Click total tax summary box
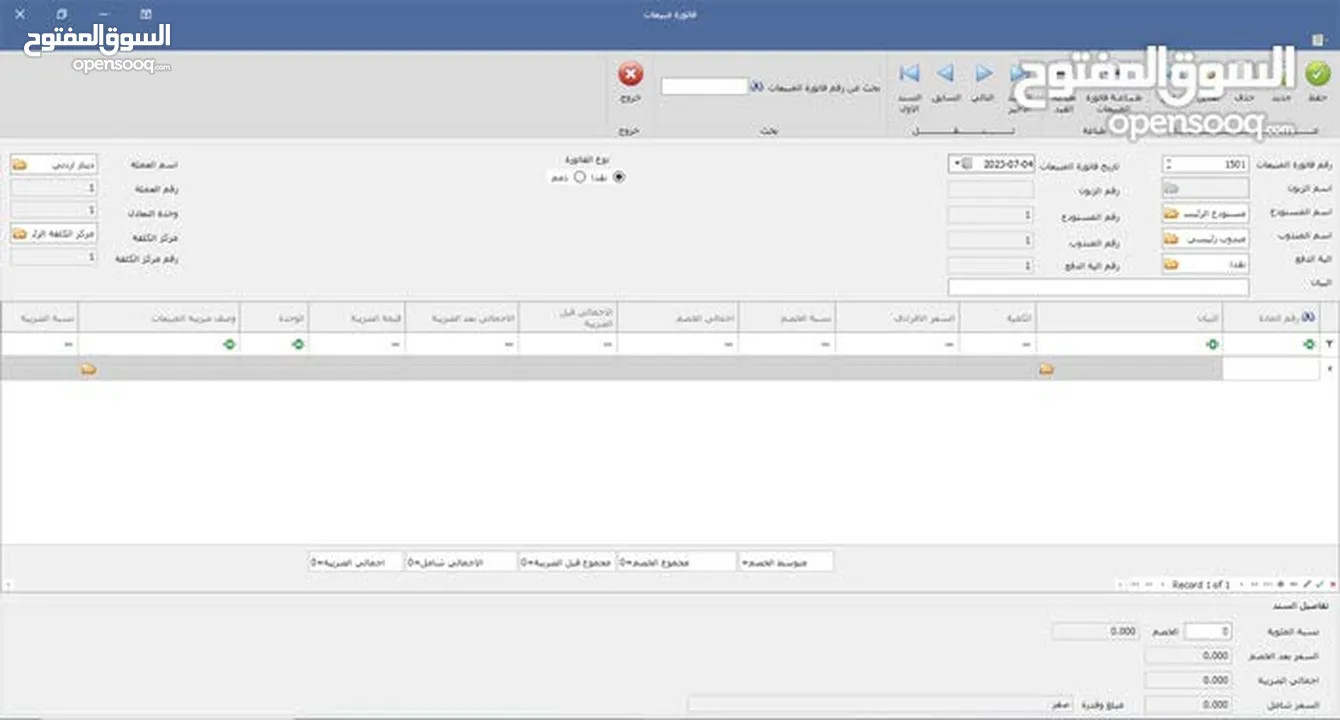Viewport: 1340px width, 720px height. [x=356, y=562]
